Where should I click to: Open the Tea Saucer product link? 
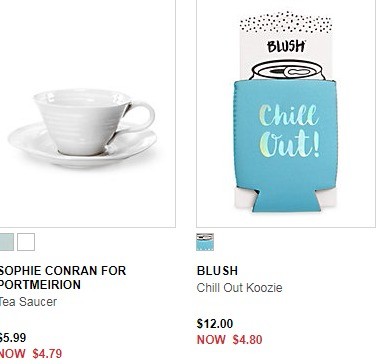coord(28,302)
